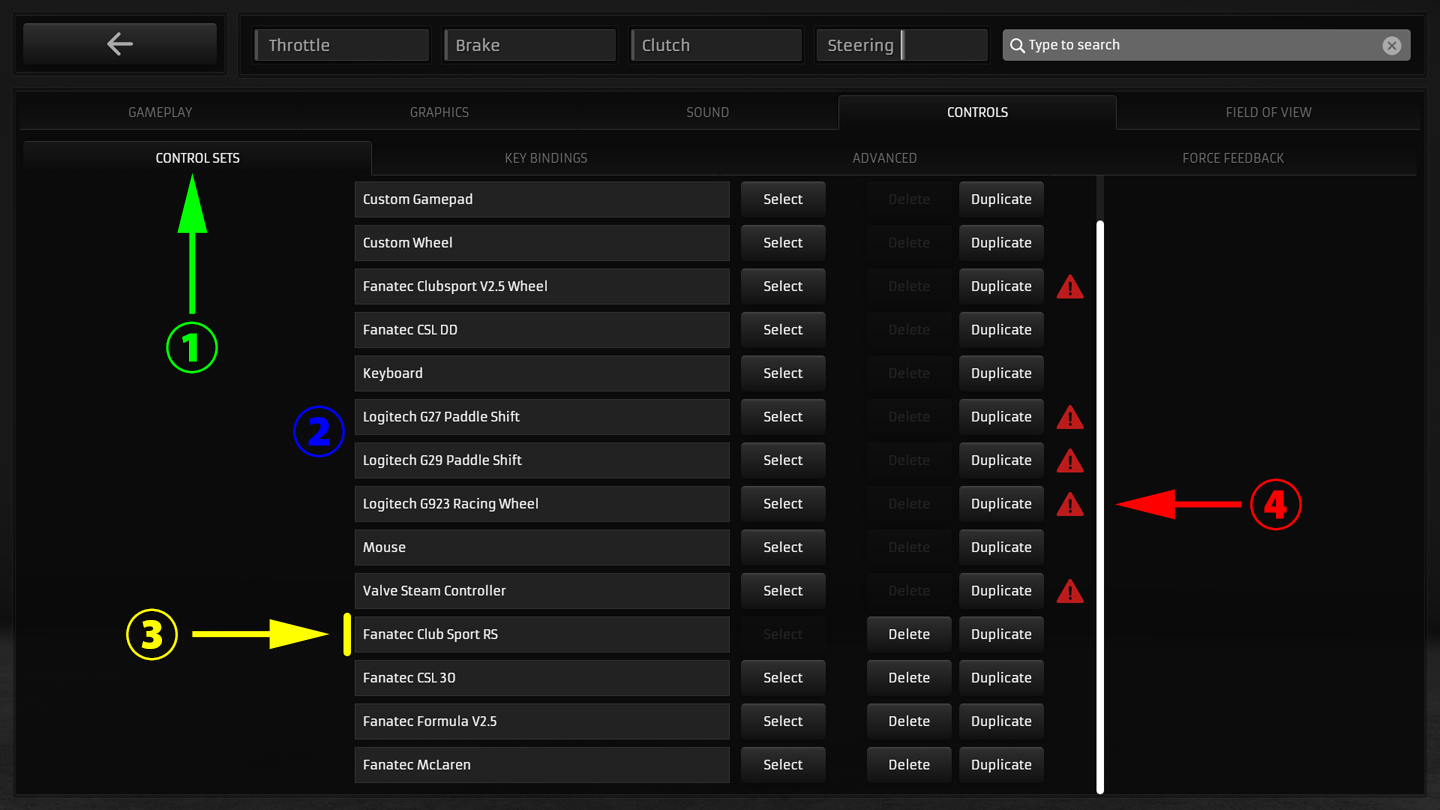Focus the Type to search field
This screenshot has height=810, width=1440.
1206,45
